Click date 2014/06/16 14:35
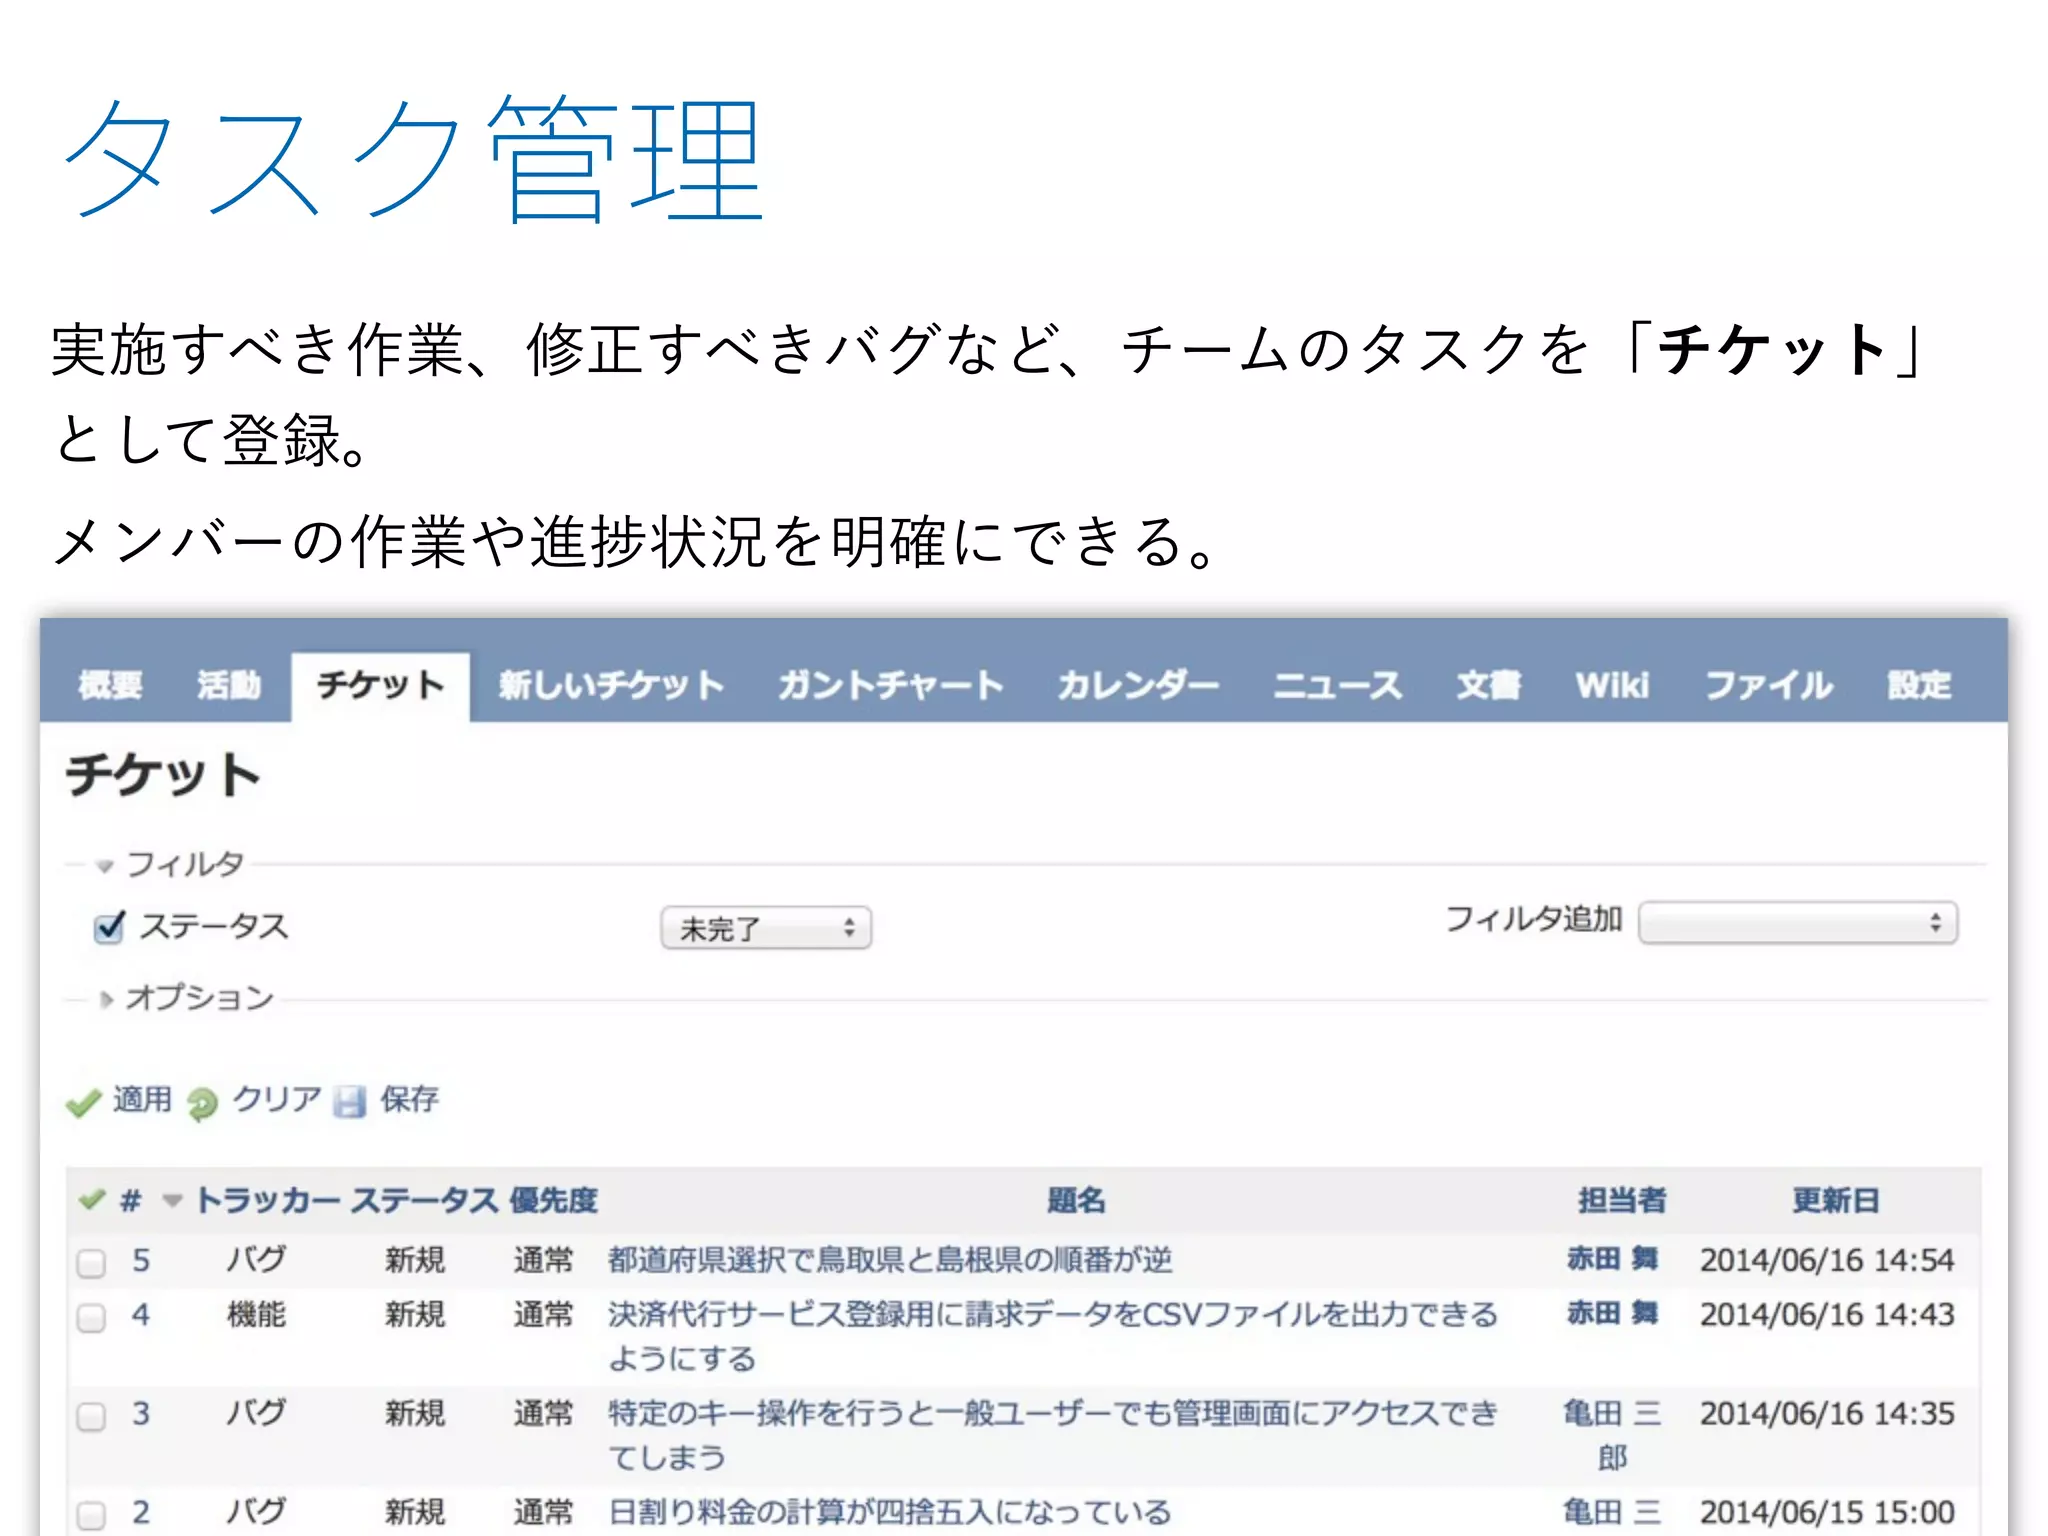 point(1827,1413)
